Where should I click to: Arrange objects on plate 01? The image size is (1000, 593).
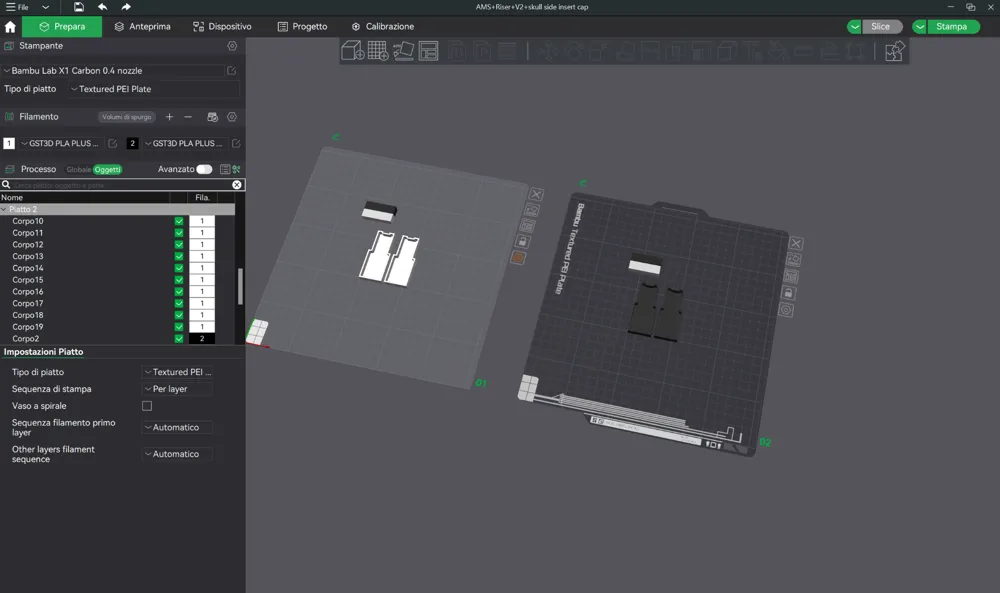[x=527, y=226]
